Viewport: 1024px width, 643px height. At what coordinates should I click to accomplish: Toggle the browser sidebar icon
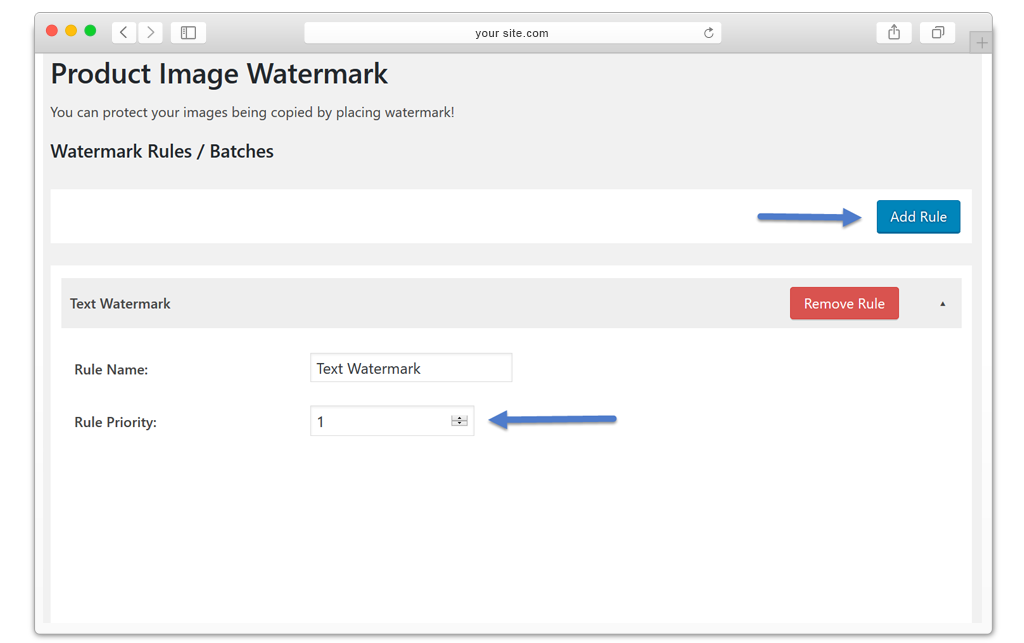(x=188, y=32)
